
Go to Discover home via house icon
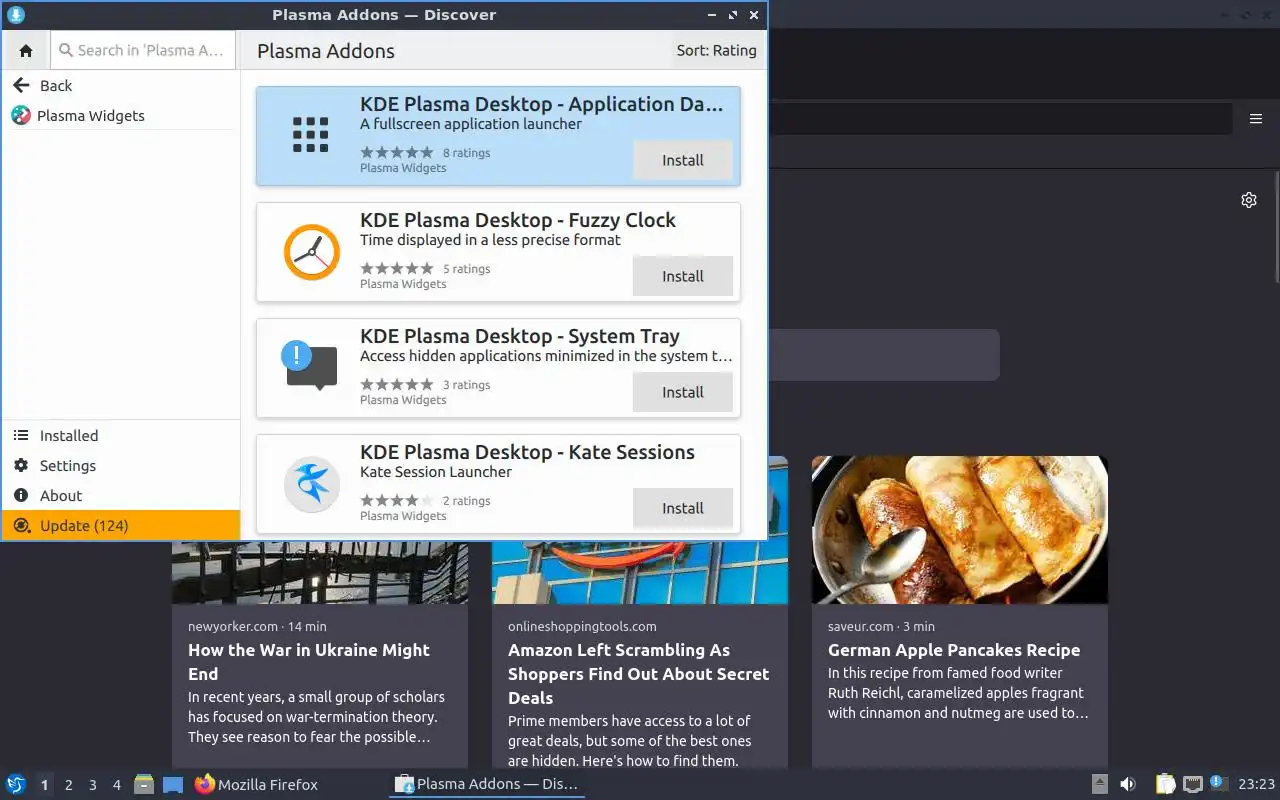tap(26, 50)
